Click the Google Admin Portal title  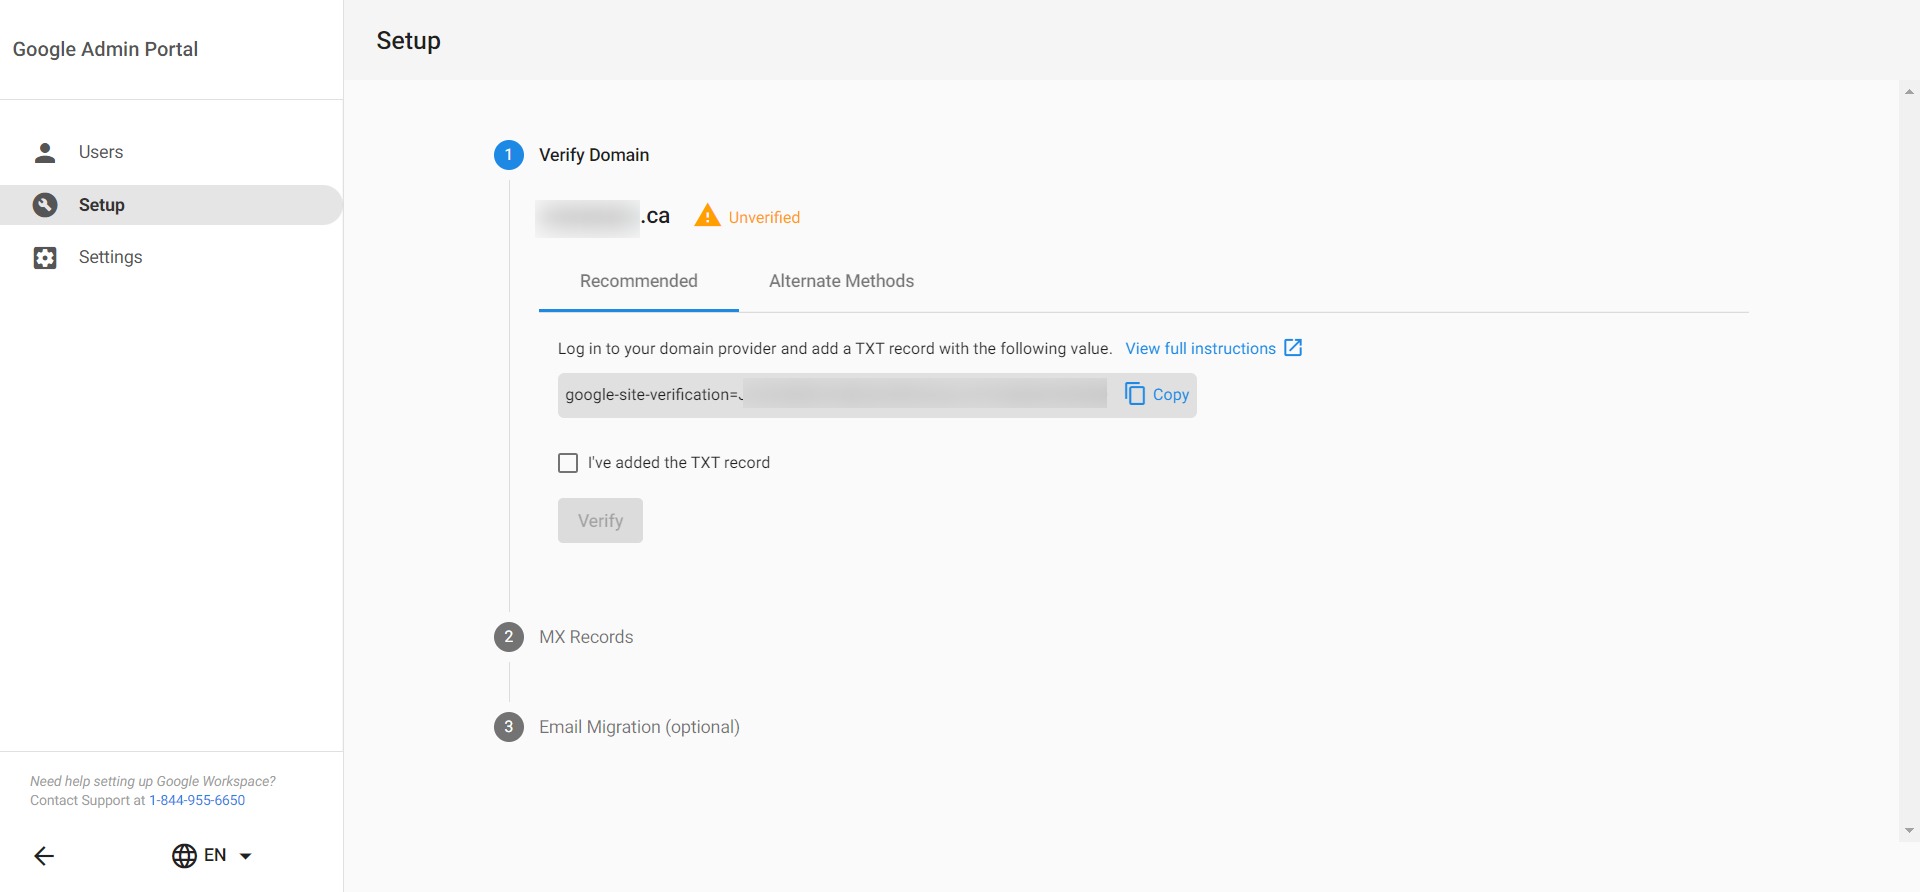click(x=105, y=49)
